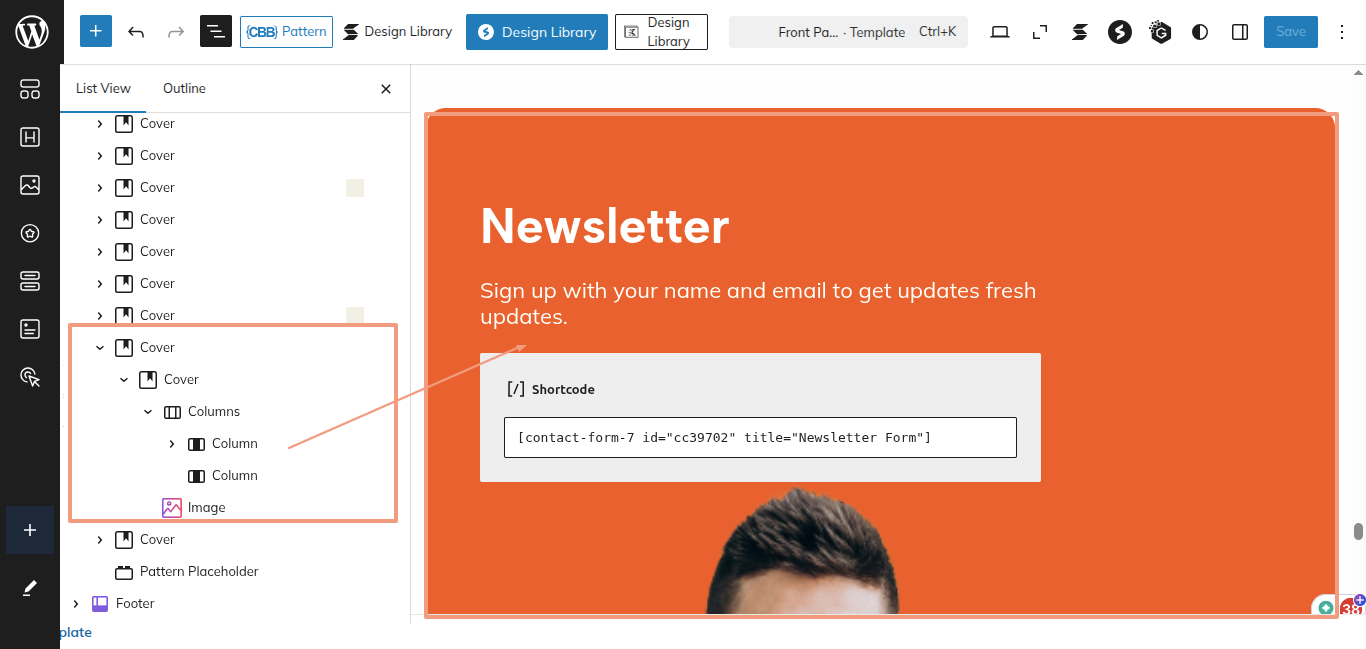Click the blue block inserter plus button
Viewport: 1366px width, 649px height.
(x=95, y=32)
